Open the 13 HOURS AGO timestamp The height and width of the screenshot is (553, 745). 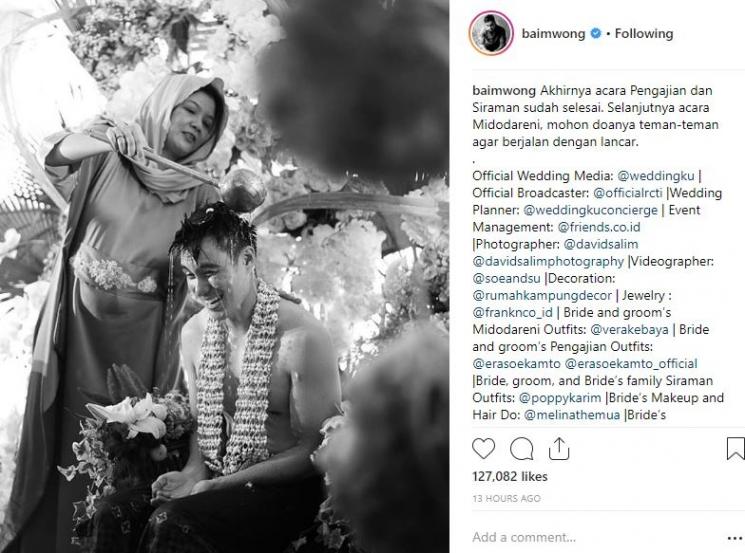[506, 498]
